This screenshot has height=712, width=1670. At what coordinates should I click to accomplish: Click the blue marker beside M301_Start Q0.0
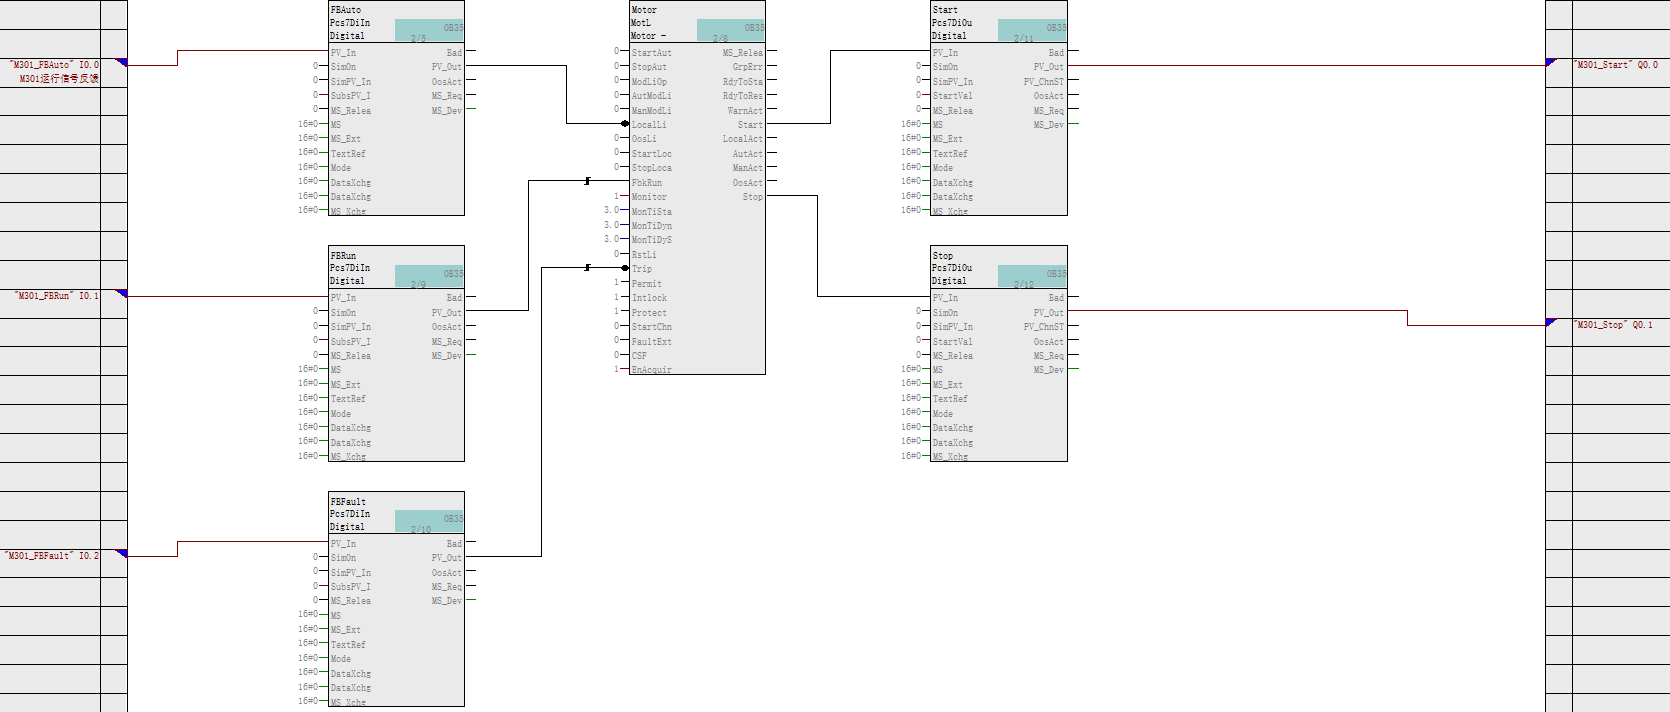pos(1551,63)
